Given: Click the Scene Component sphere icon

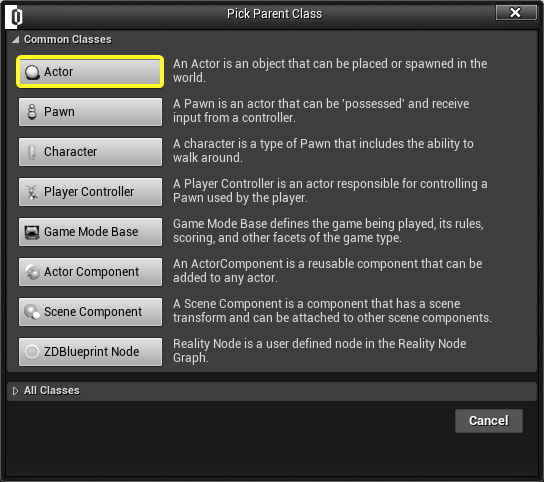Looking at the screenshot, I should (x=32, y=312).
